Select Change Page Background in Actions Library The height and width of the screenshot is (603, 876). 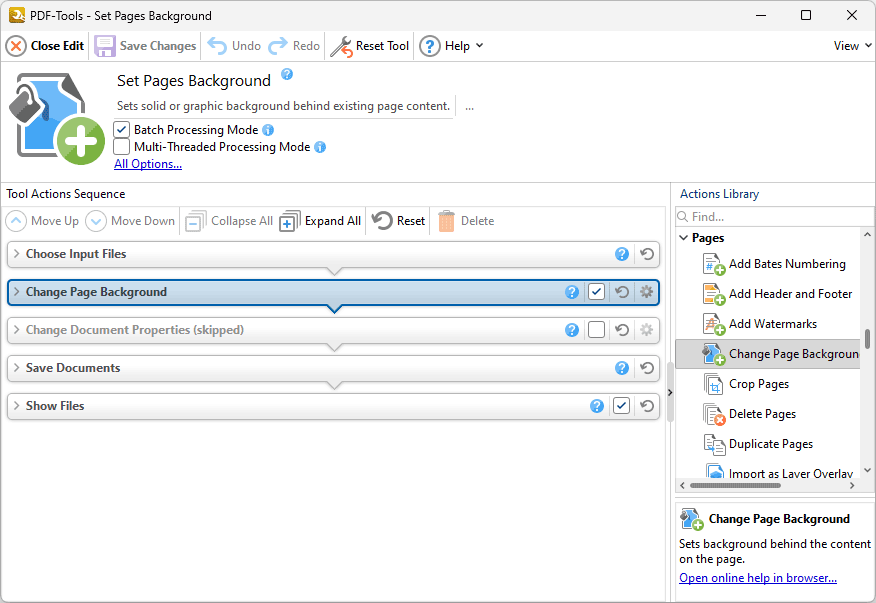point(768,354)
